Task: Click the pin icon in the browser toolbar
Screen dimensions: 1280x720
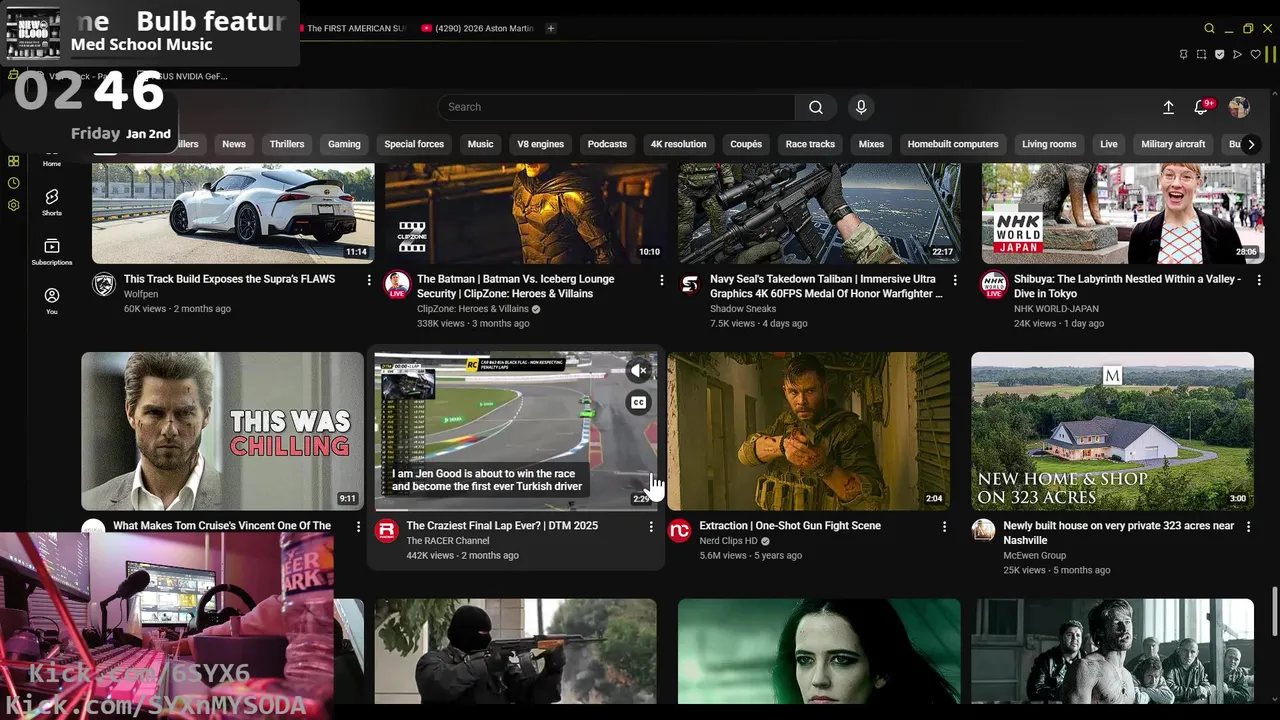Action: click(x=1183, y=54)
